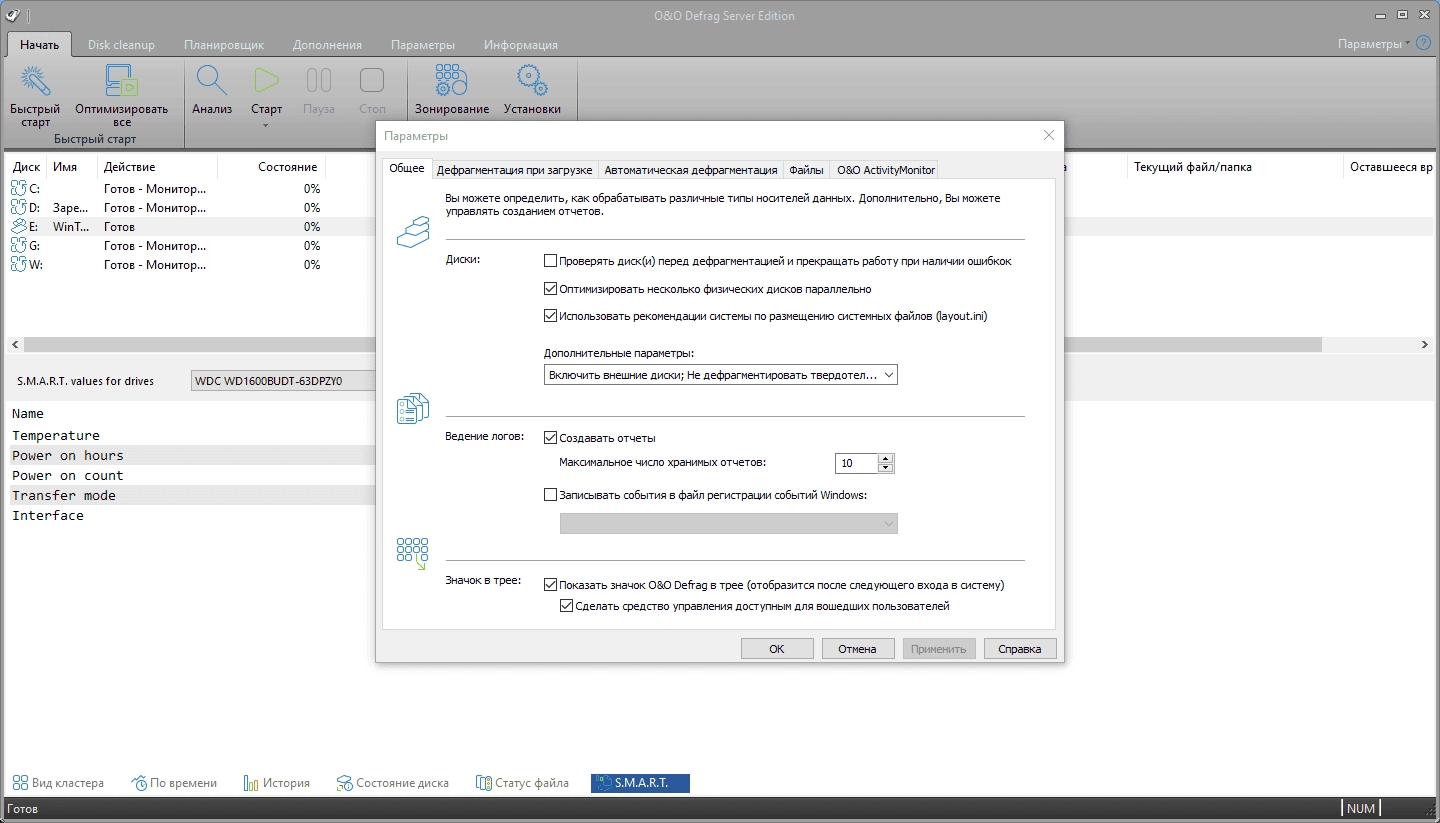Expand the dropdown arrow under Старт

(266, 126)
